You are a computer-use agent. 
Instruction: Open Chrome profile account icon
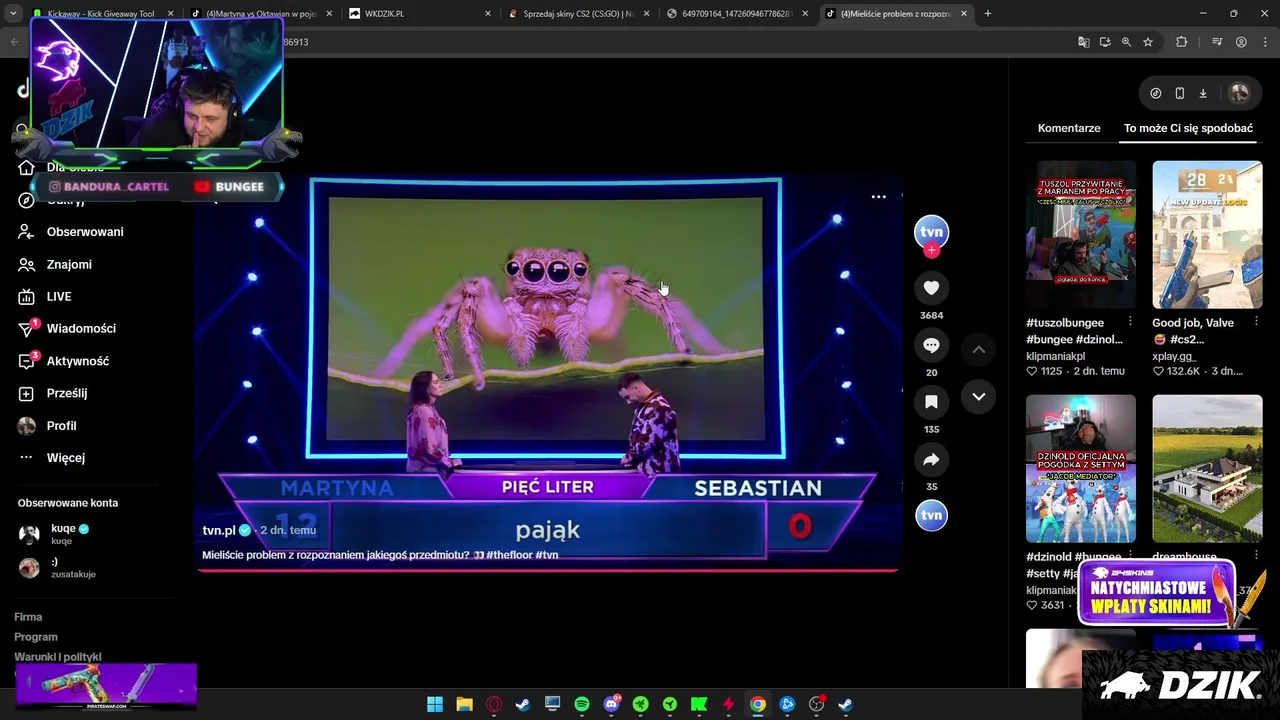pyautogui.click(x=1241, y=42)
